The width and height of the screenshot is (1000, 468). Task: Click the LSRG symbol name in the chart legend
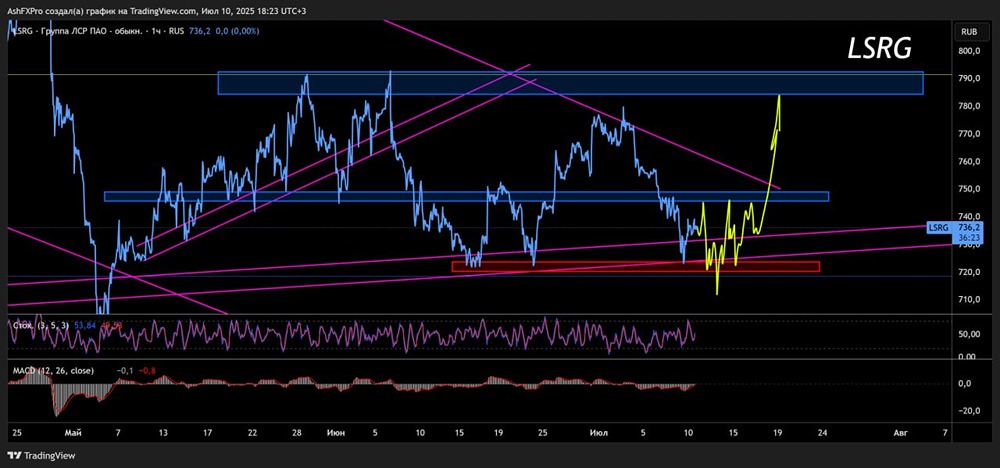[21, 31]
